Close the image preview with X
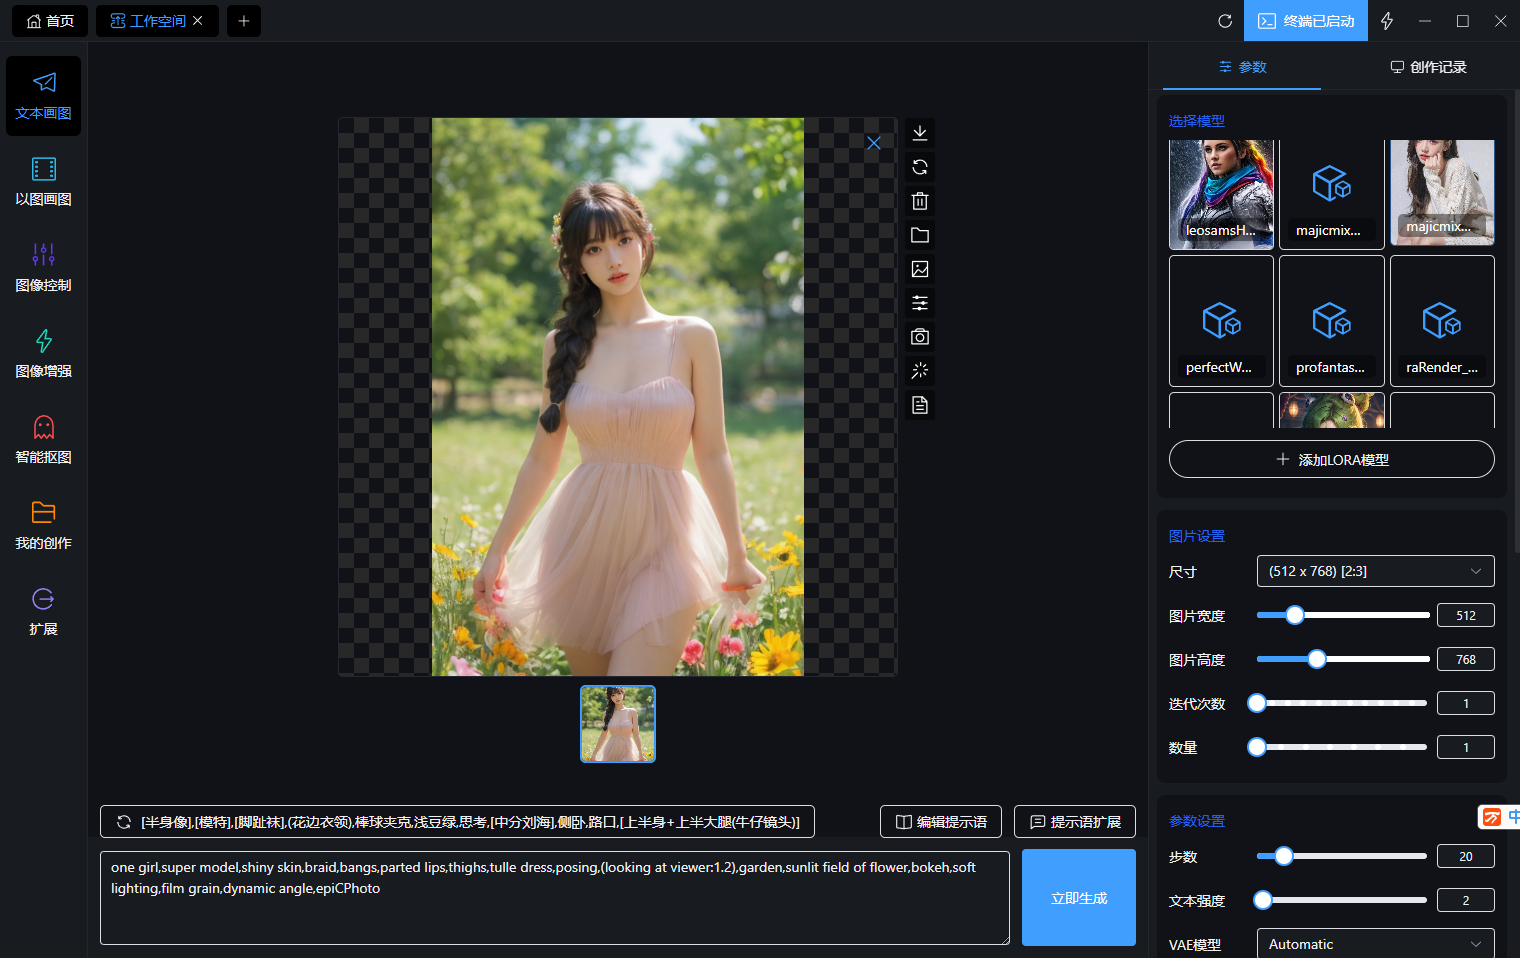The height and width of the screenshot is (958, 1520). tap(873, 143)
